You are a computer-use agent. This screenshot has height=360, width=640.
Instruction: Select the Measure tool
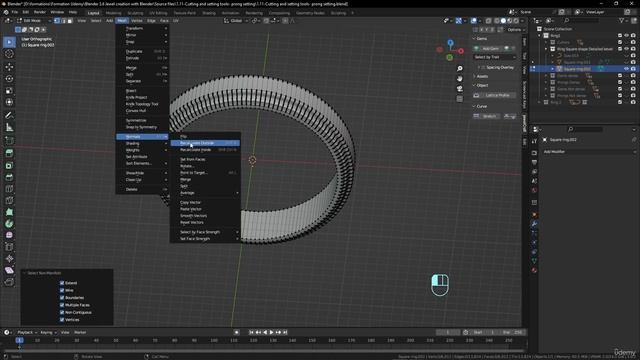(9, 127)
